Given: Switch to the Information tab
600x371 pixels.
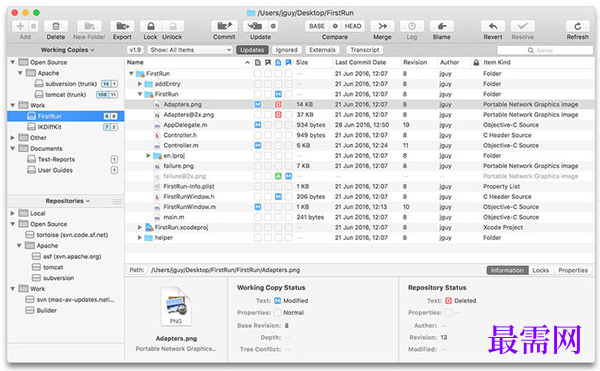Looking at the screenshot, I should 507,270.
